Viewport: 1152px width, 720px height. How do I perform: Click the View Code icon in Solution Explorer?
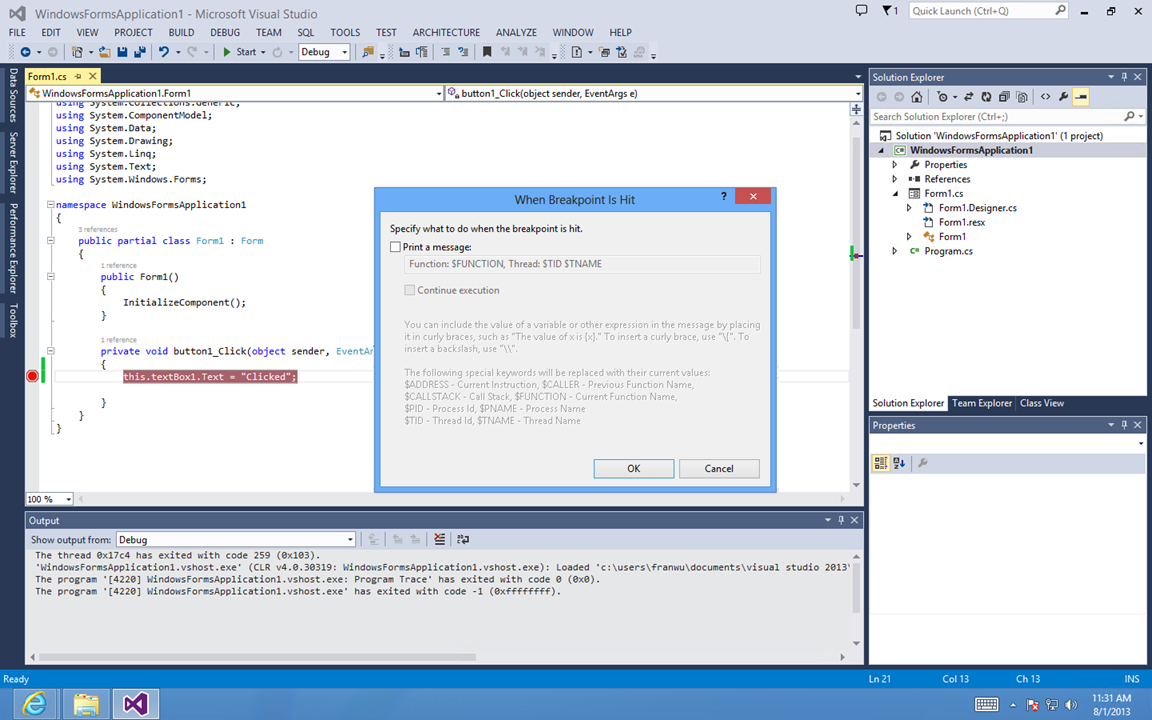point(1045,97)
